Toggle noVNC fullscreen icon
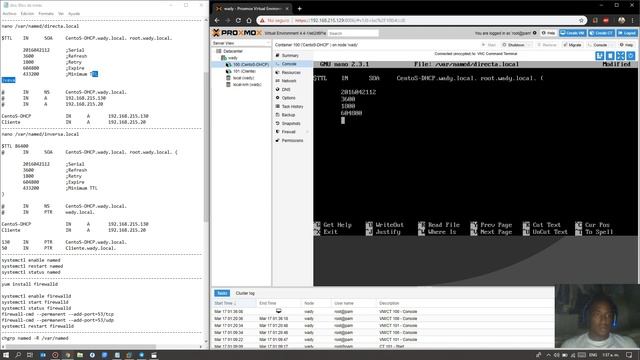The image size is (640, 360). pos(620,56)
